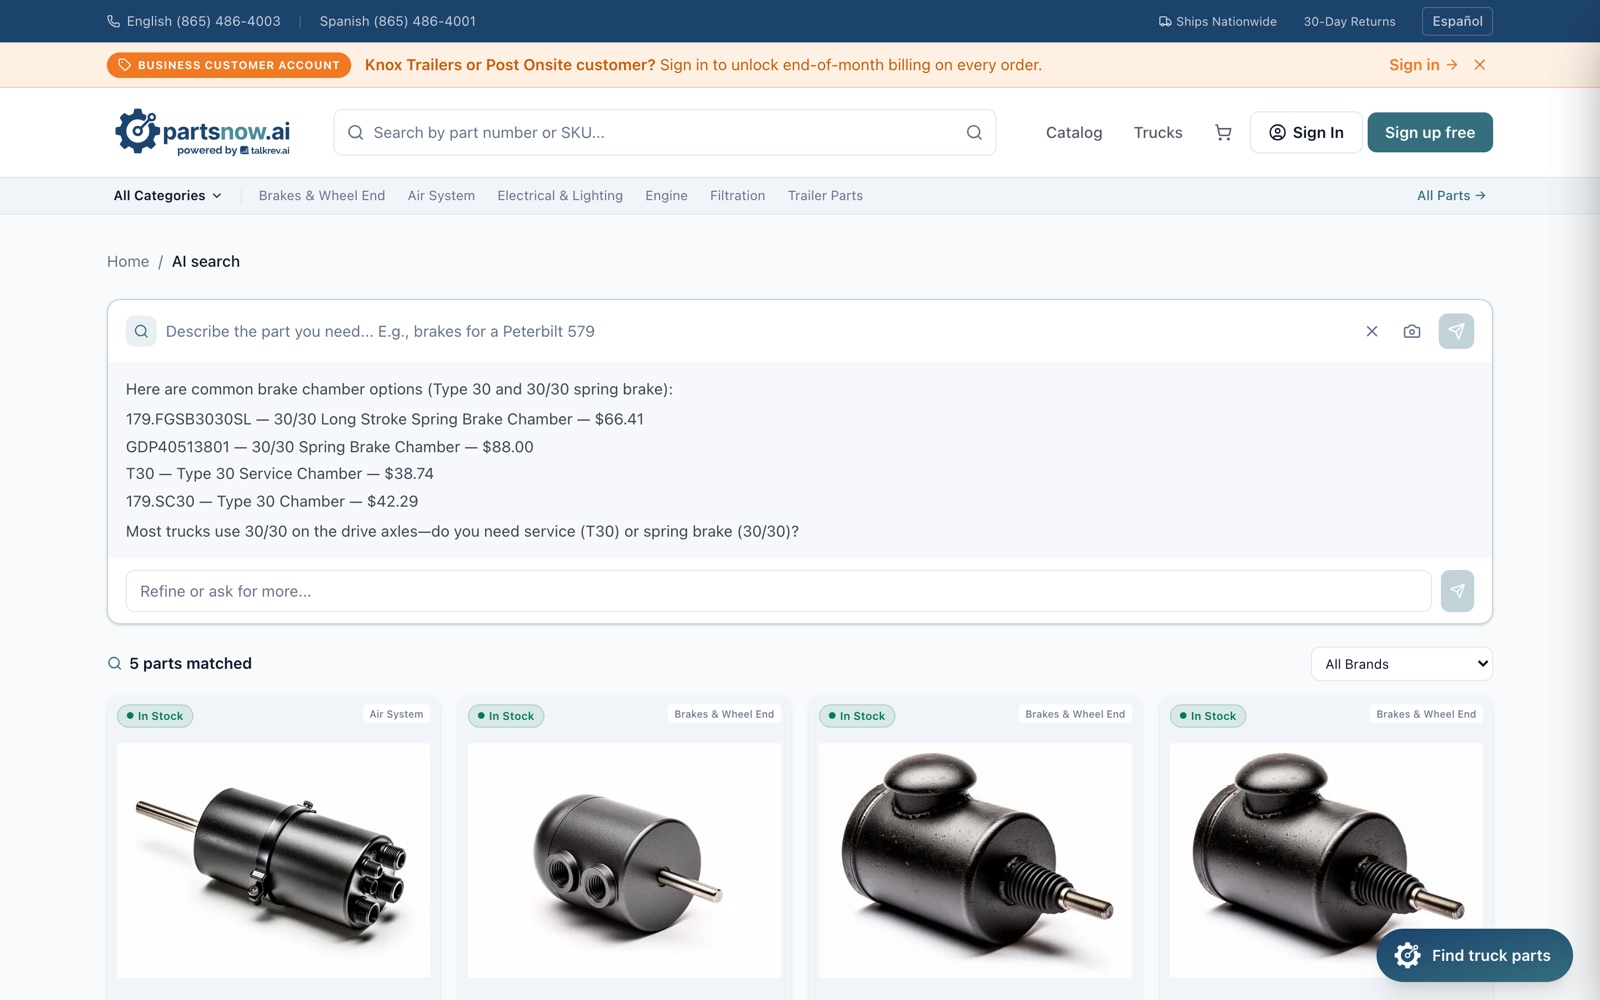Expand the All Categories dropdown
This screenshot has height=1000, width=1600.
click(x=167, y=196)
